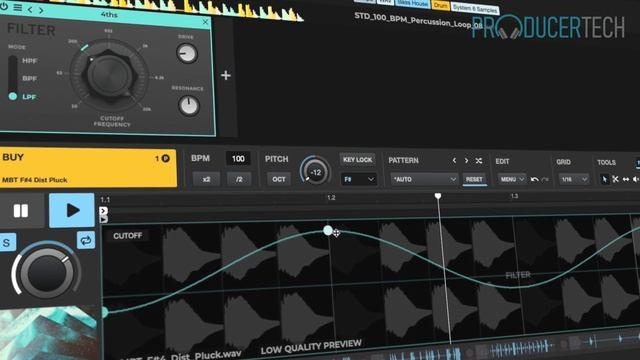Image resolution: width=640 pixels, height=360 pixels.
Task: Click the 1.2 ruler marker
Action: pyautogui.click(x=331, y=198)
